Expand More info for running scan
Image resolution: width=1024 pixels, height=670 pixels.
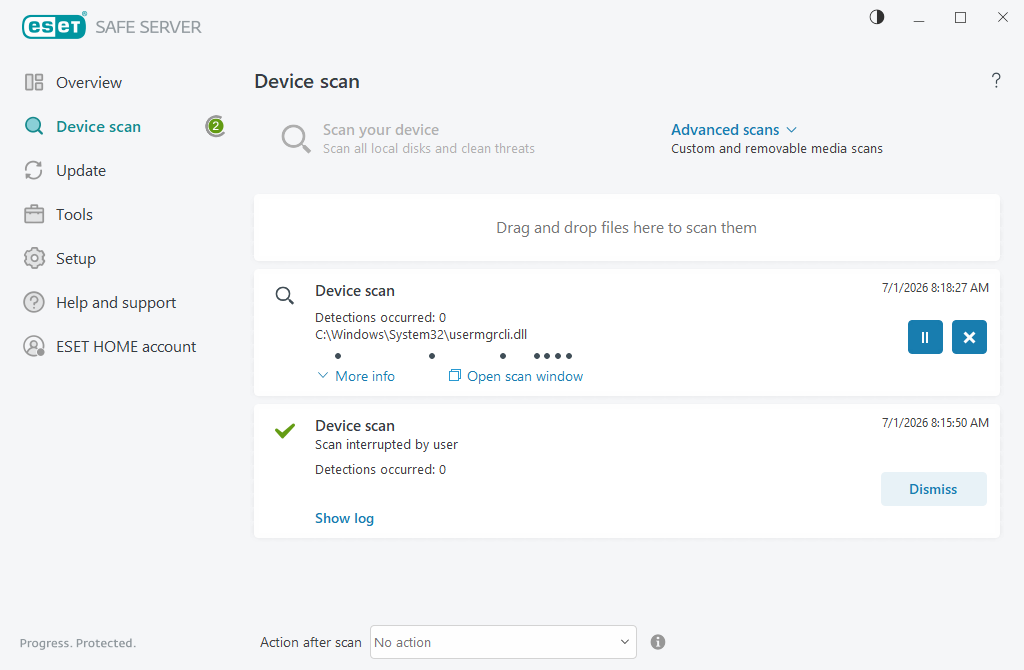tap(356, 376)
